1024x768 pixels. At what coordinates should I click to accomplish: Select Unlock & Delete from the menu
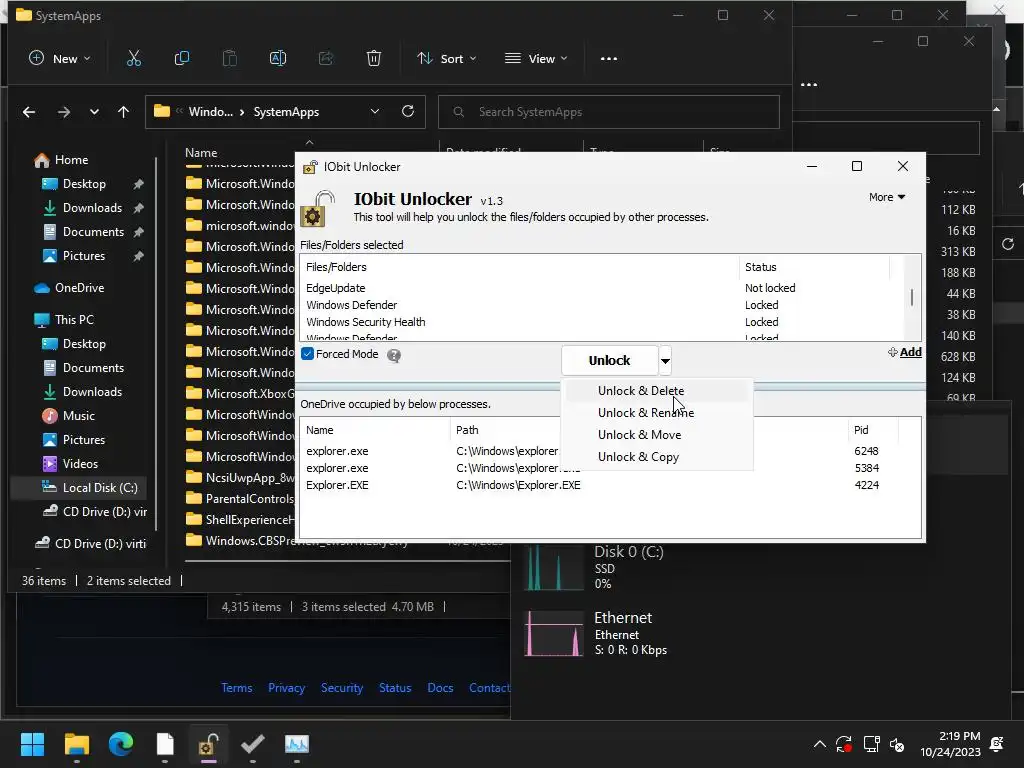656,391
